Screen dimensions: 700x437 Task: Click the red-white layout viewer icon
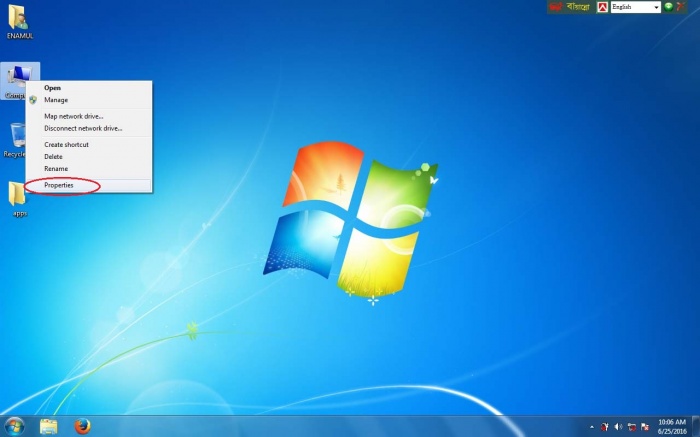click(603, 7)
